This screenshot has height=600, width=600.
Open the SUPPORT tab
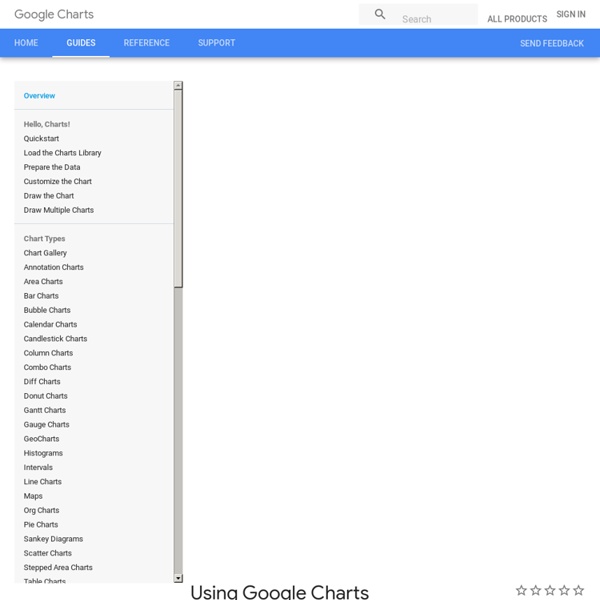click(217, 43)
